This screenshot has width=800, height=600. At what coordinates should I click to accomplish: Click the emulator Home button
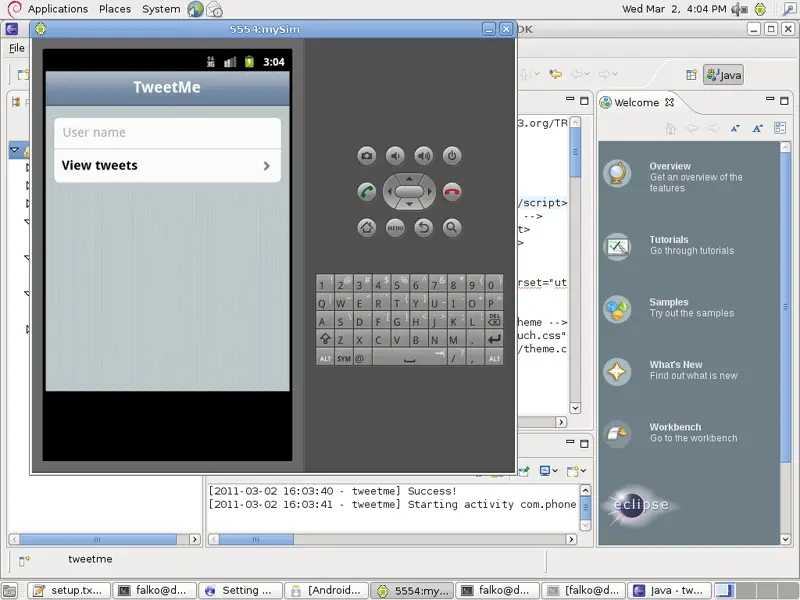[x=366, y=228]
